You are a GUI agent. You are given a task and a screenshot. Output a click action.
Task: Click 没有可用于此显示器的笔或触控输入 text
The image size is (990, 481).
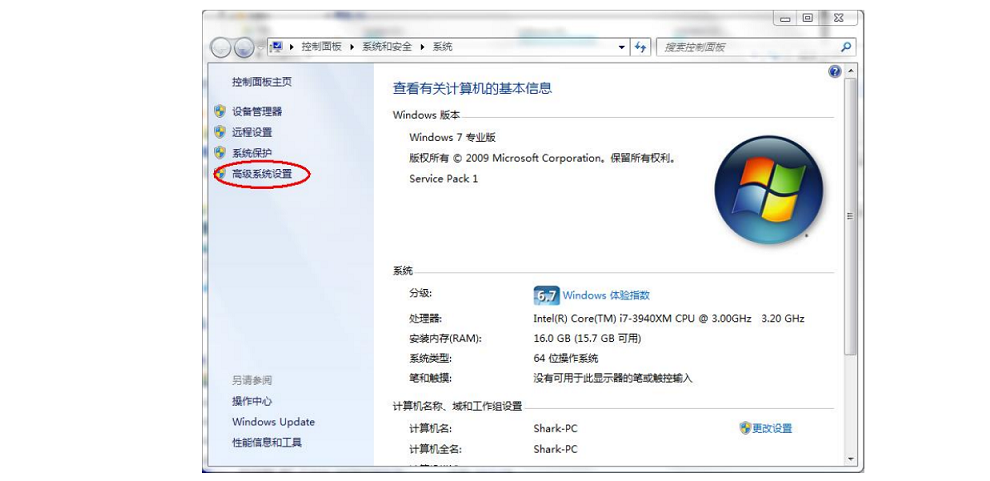coord(613,379)
